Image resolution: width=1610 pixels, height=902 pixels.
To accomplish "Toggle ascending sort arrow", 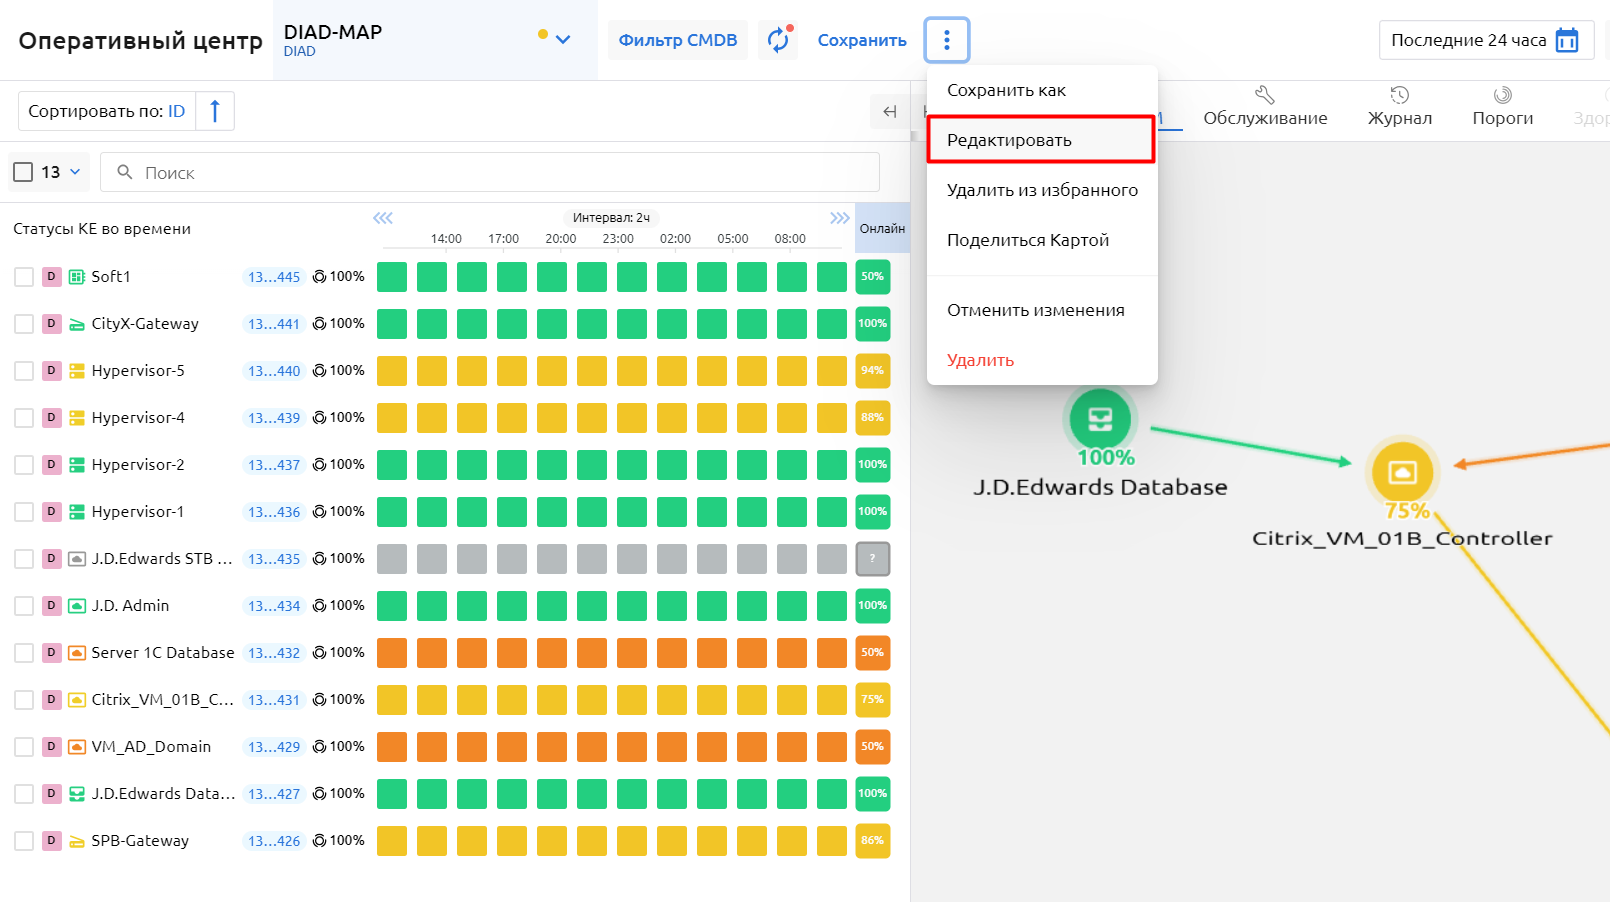I will (215, 111).
